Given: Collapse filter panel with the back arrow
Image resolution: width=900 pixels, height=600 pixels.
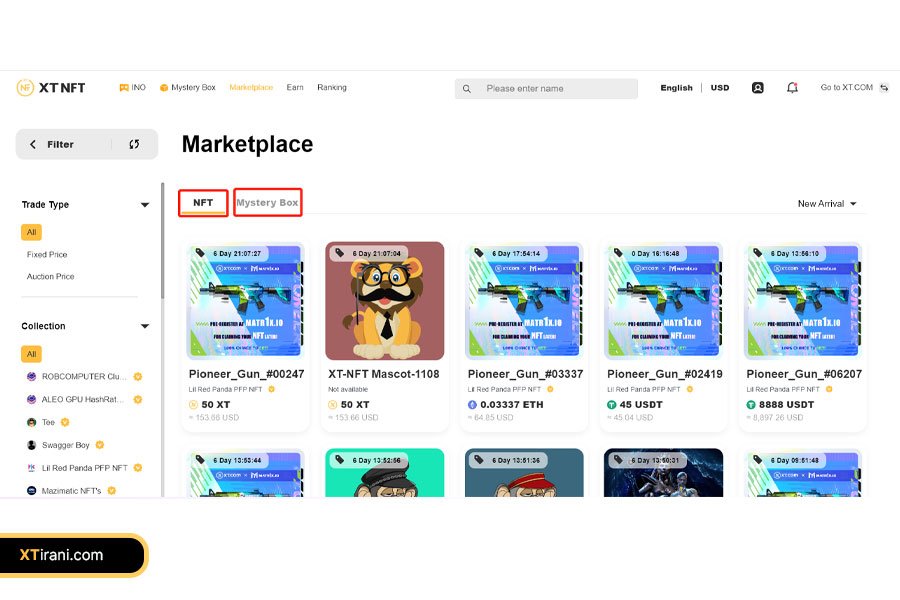Looking at the screenshot, I should (x=33, y=144).
